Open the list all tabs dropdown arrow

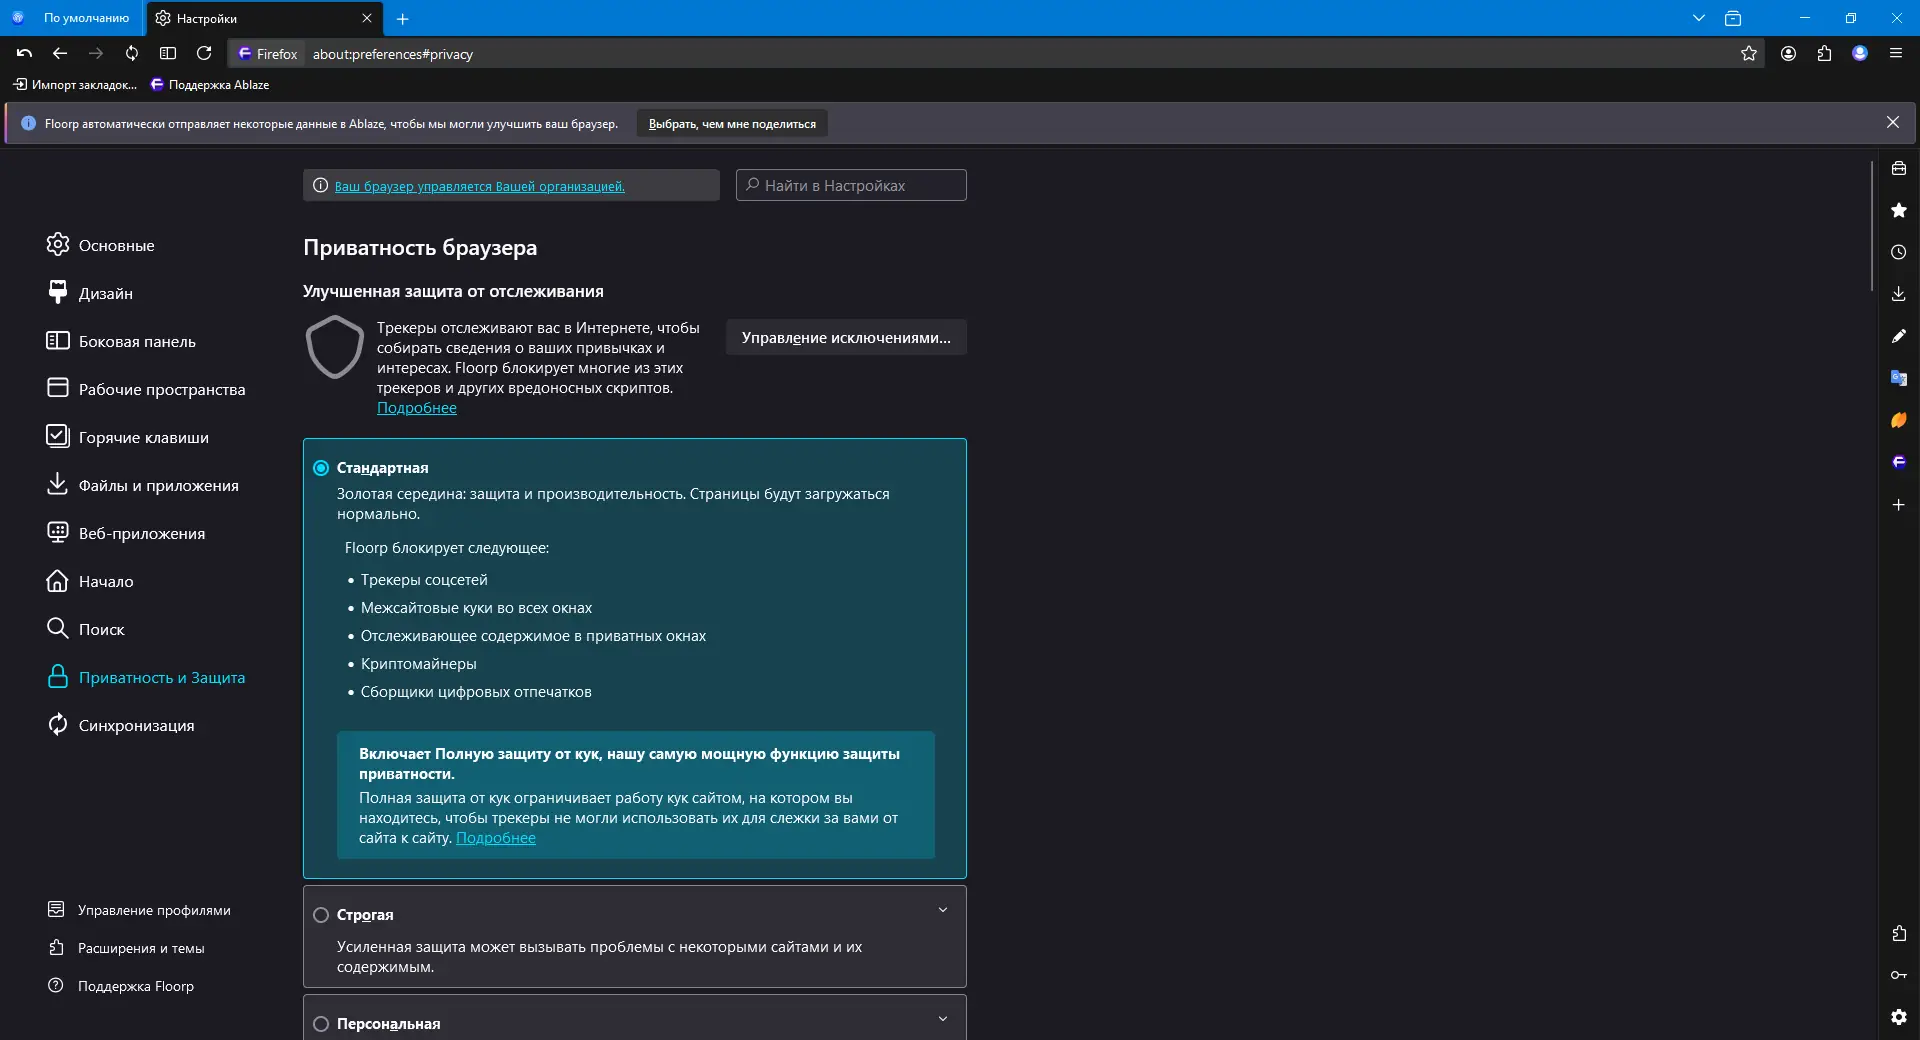click(1699, 18)
